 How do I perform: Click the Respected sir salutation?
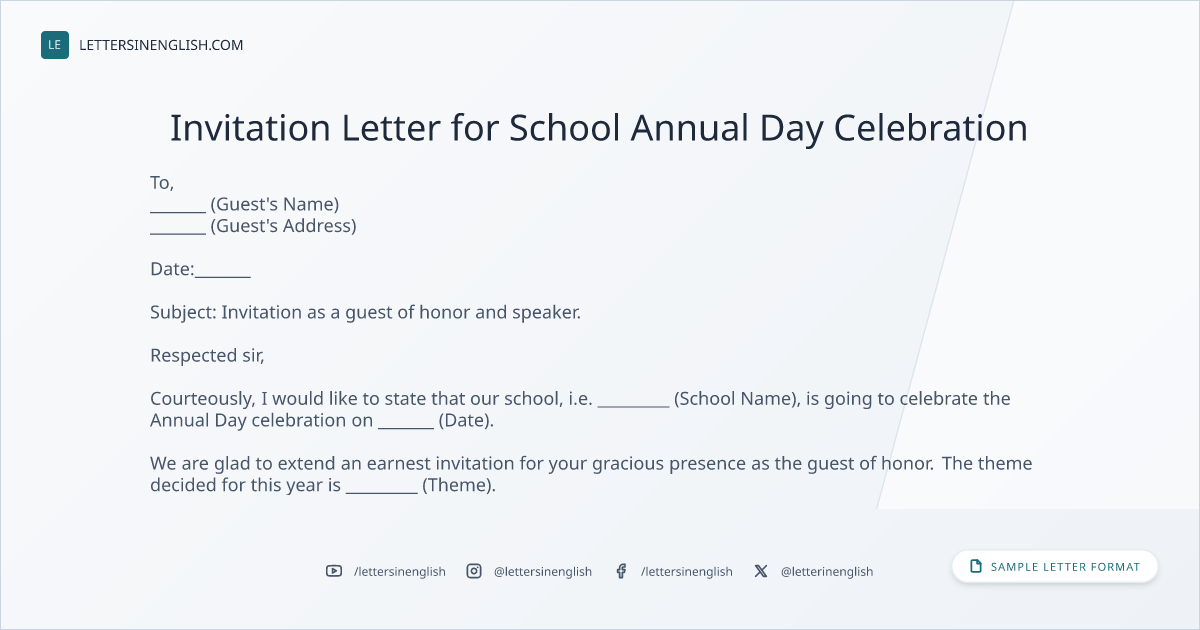[x=207, y=355]
